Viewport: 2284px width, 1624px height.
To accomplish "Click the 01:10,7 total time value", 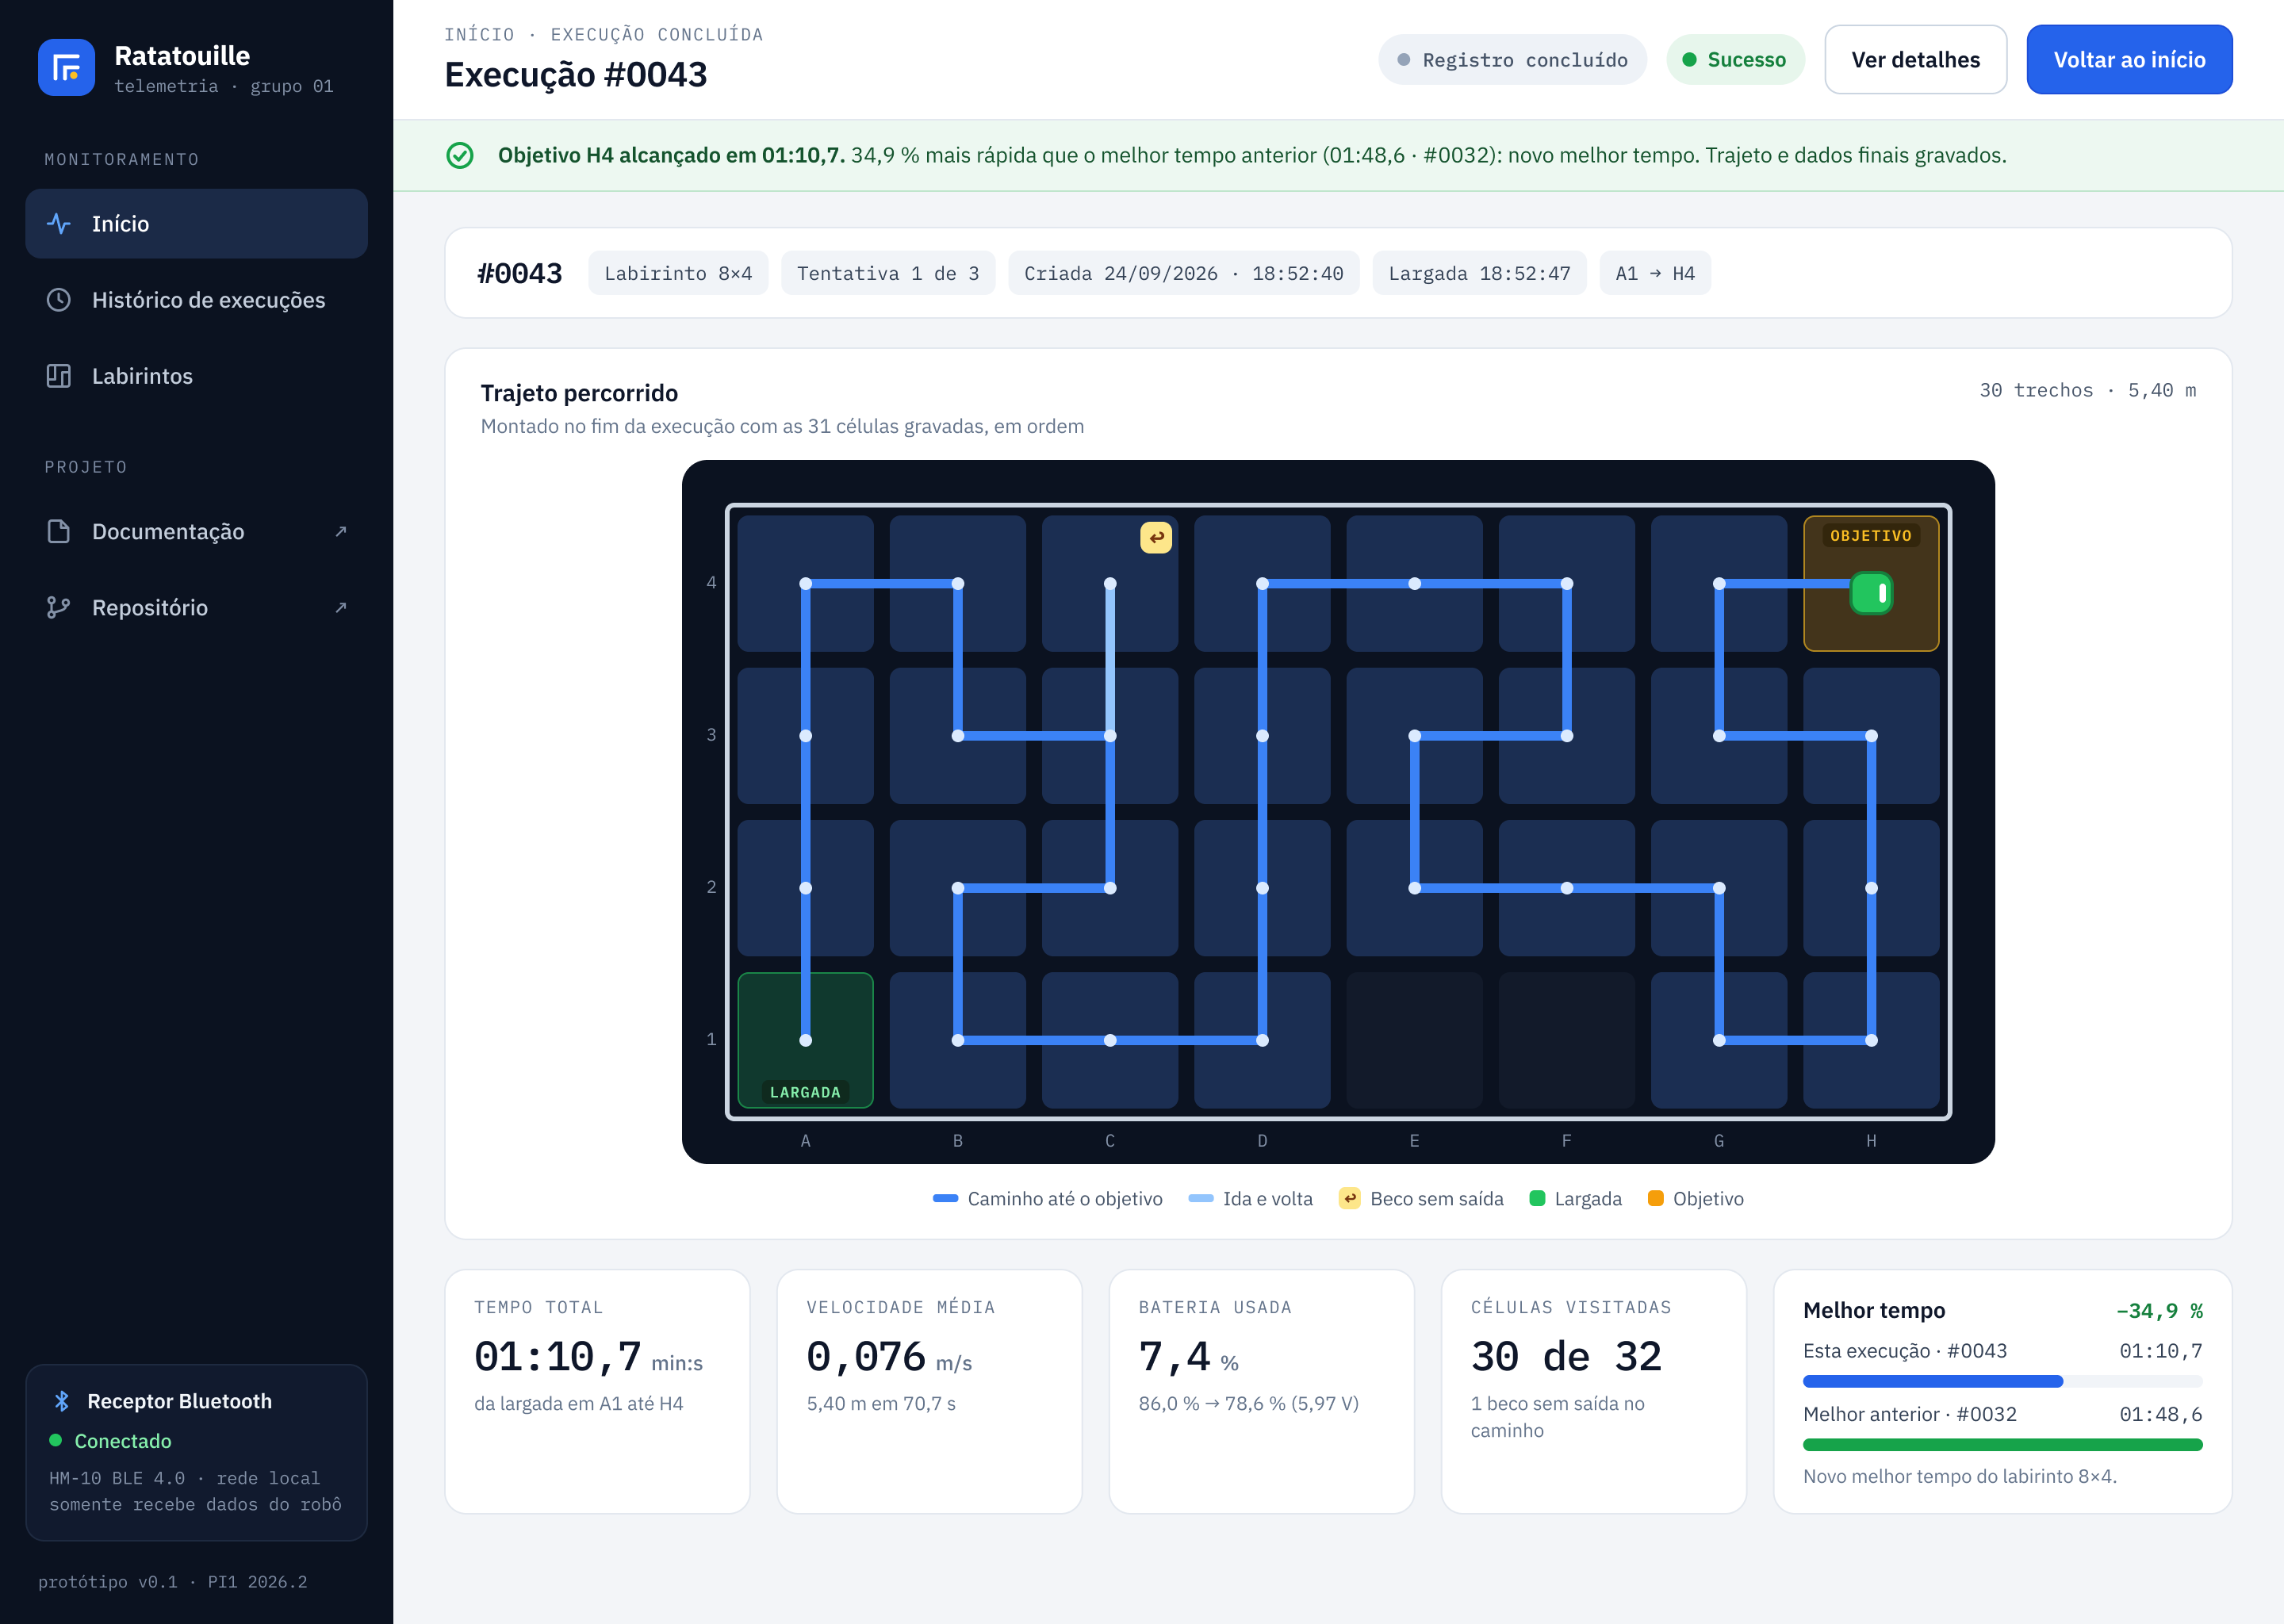I will 558,1357.
